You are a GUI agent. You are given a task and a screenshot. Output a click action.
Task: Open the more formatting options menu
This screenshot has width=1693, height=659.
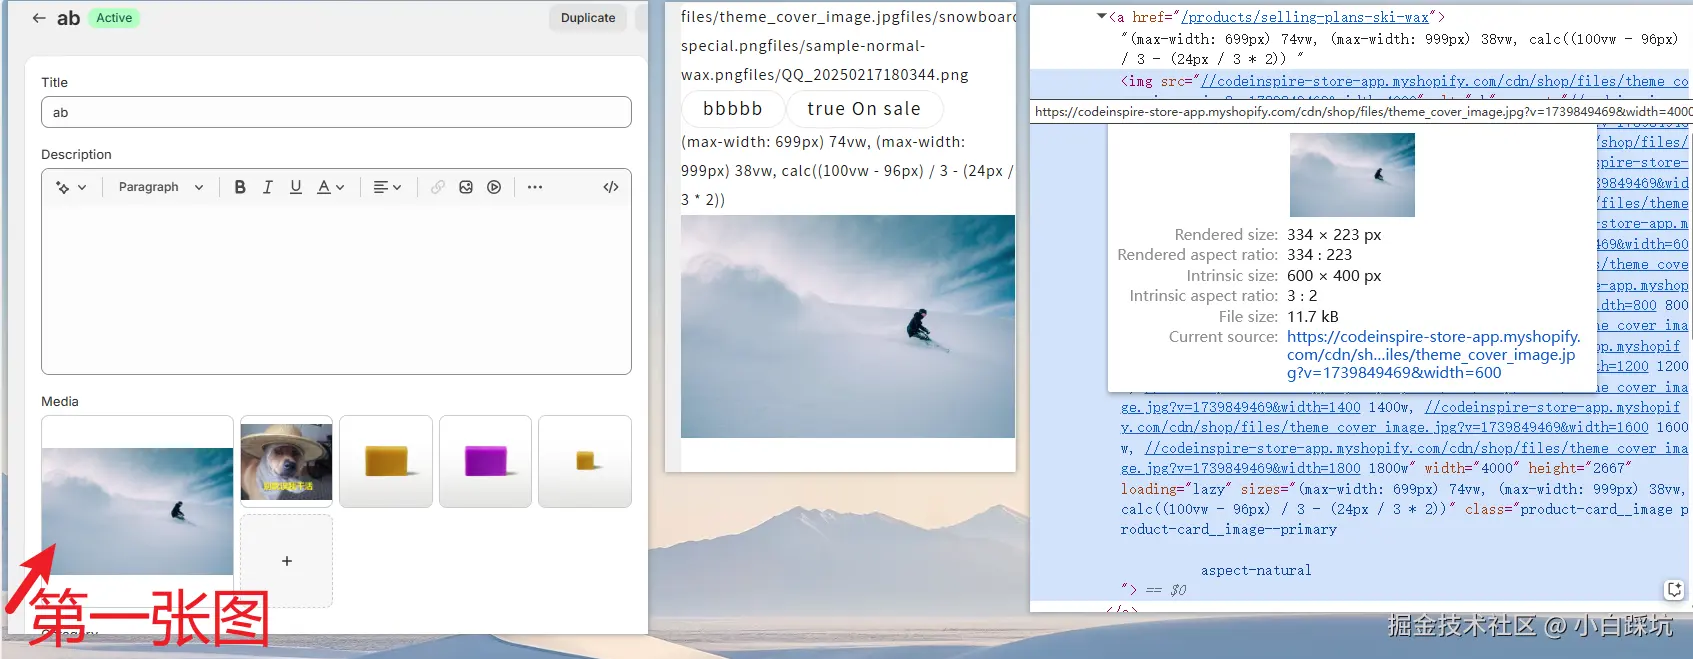click(x=535, y=187)
